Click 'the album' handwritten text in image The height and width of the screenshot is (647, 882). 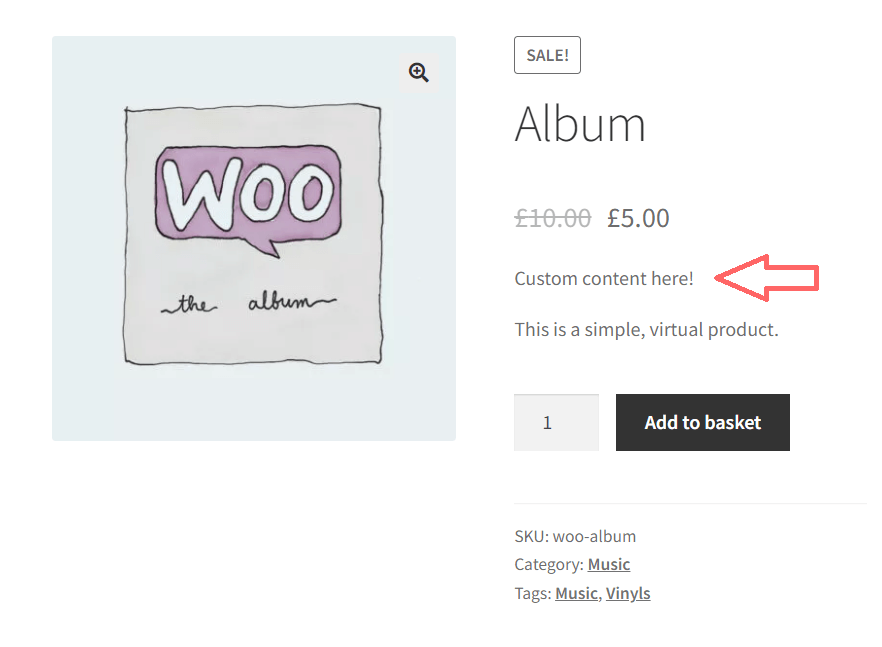point(250,300)
